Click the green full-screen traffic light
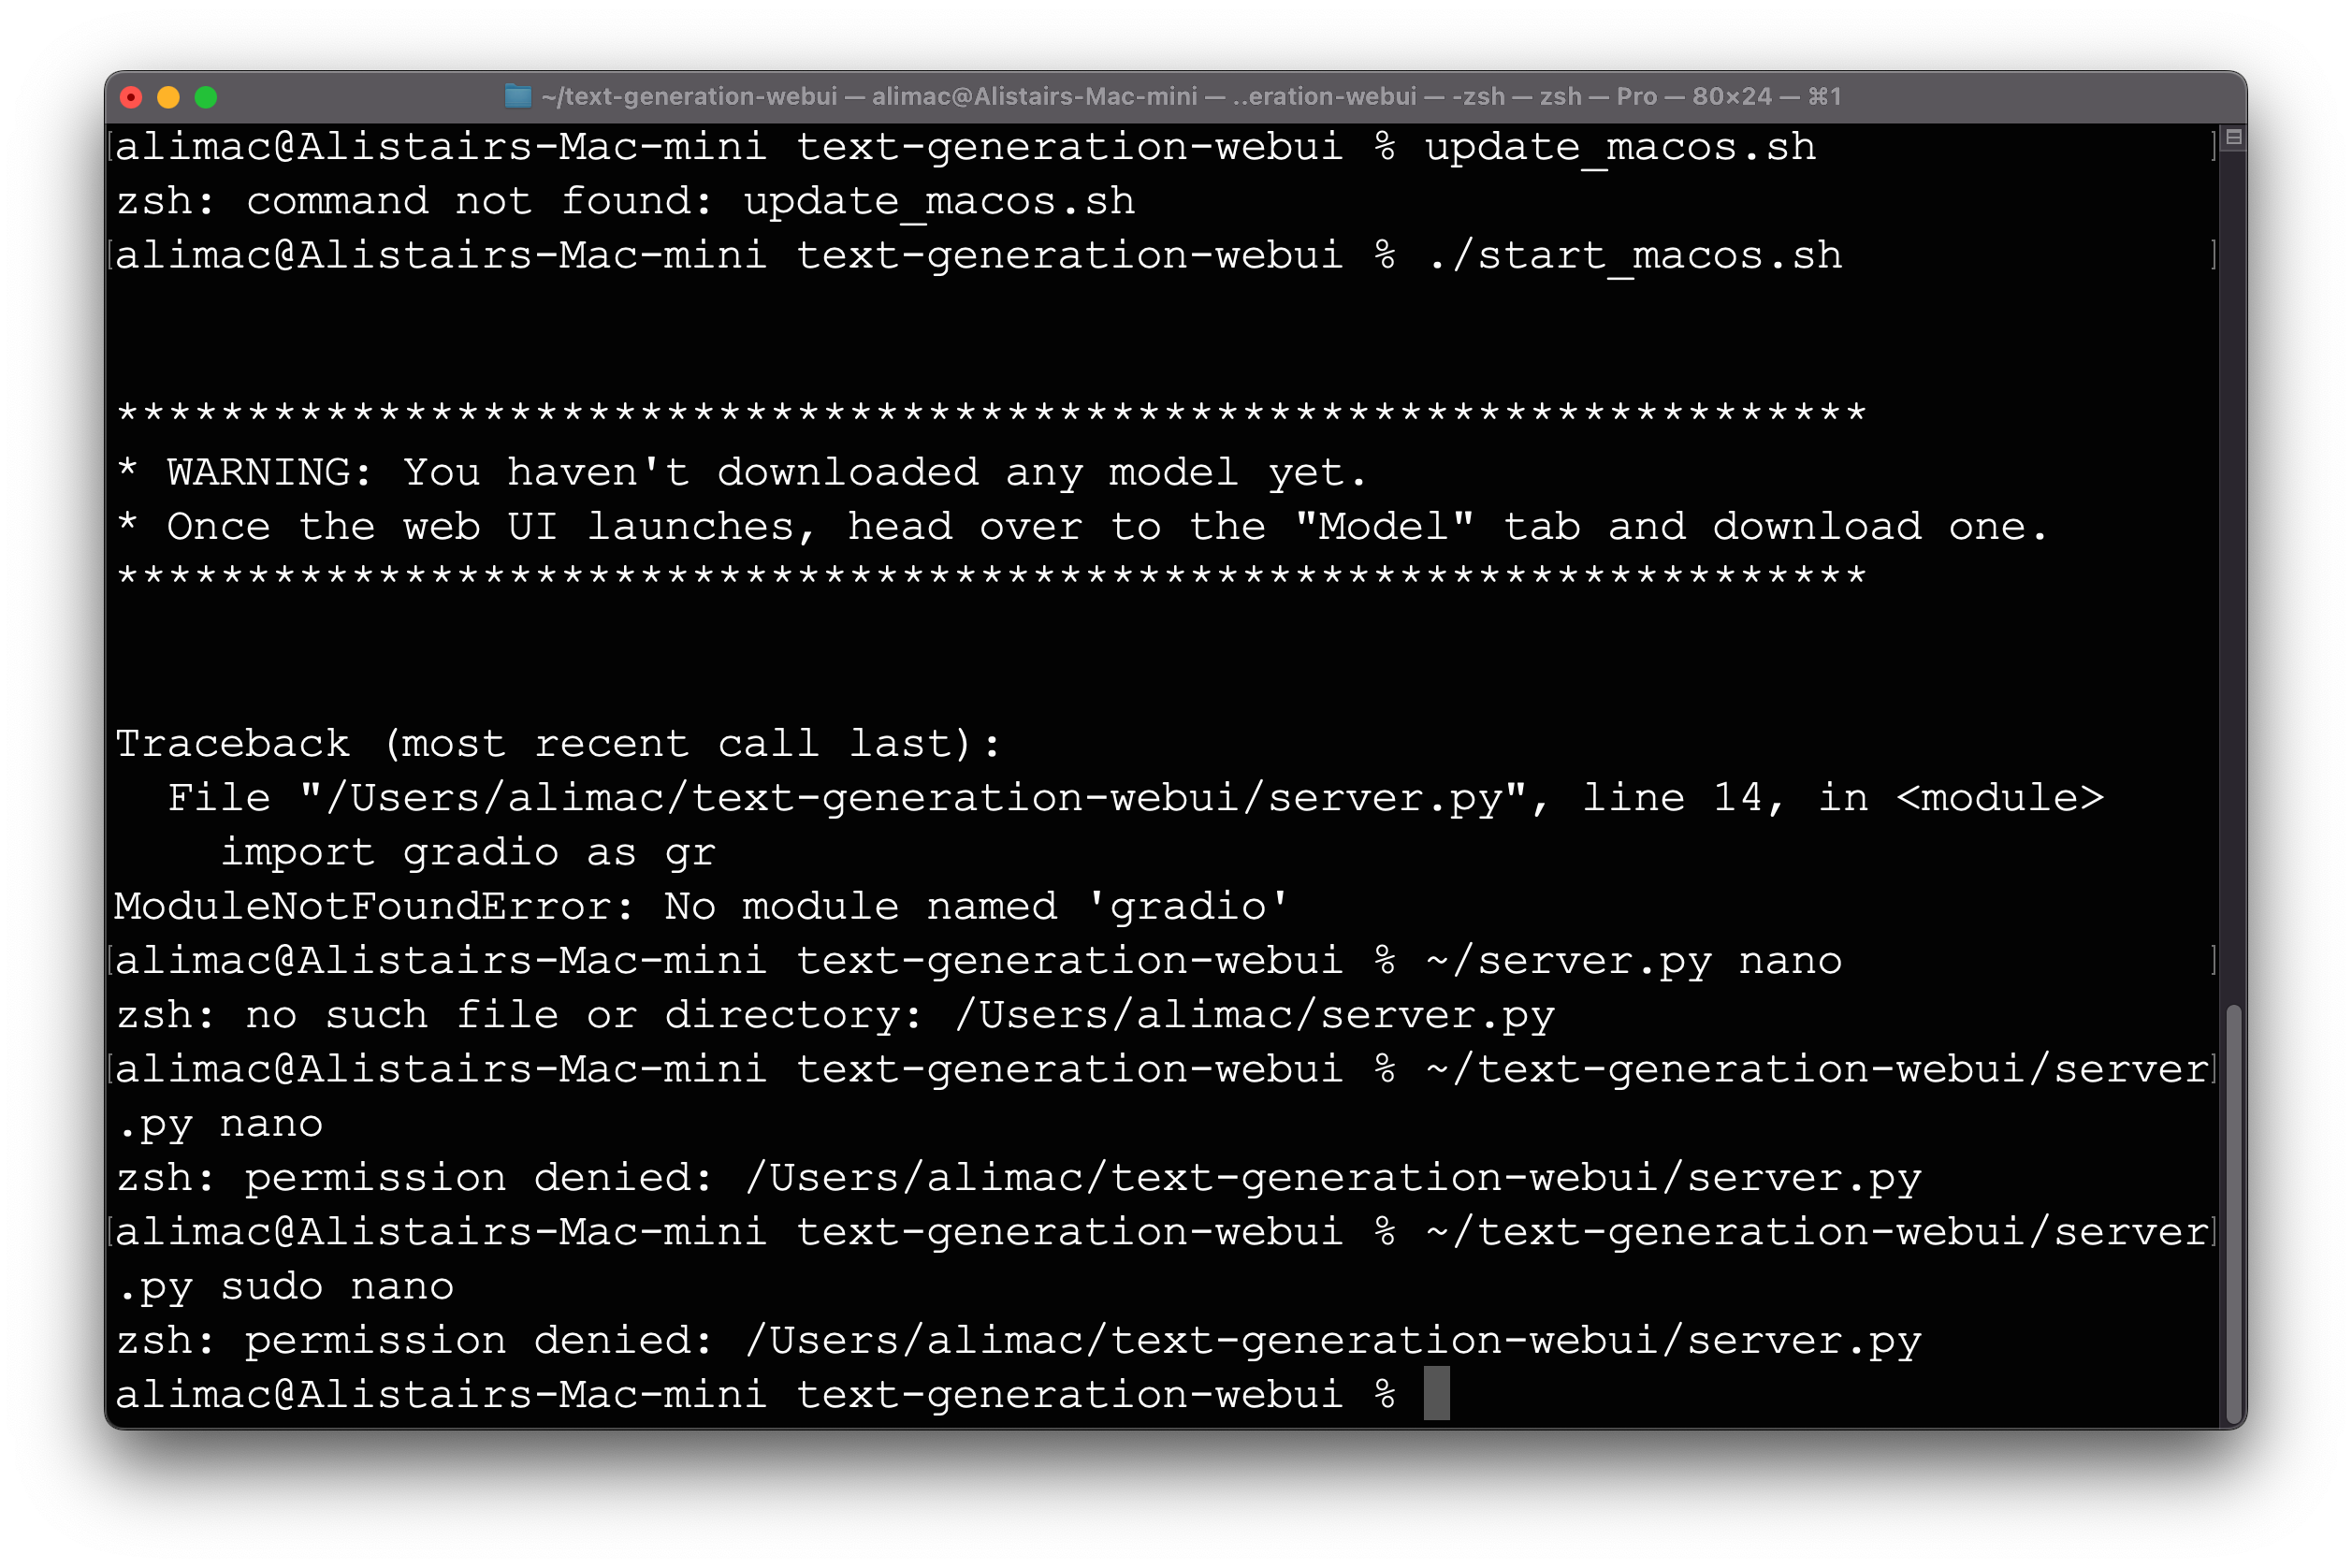The height and width of the screenshot is (1568, 2352). 205,96
